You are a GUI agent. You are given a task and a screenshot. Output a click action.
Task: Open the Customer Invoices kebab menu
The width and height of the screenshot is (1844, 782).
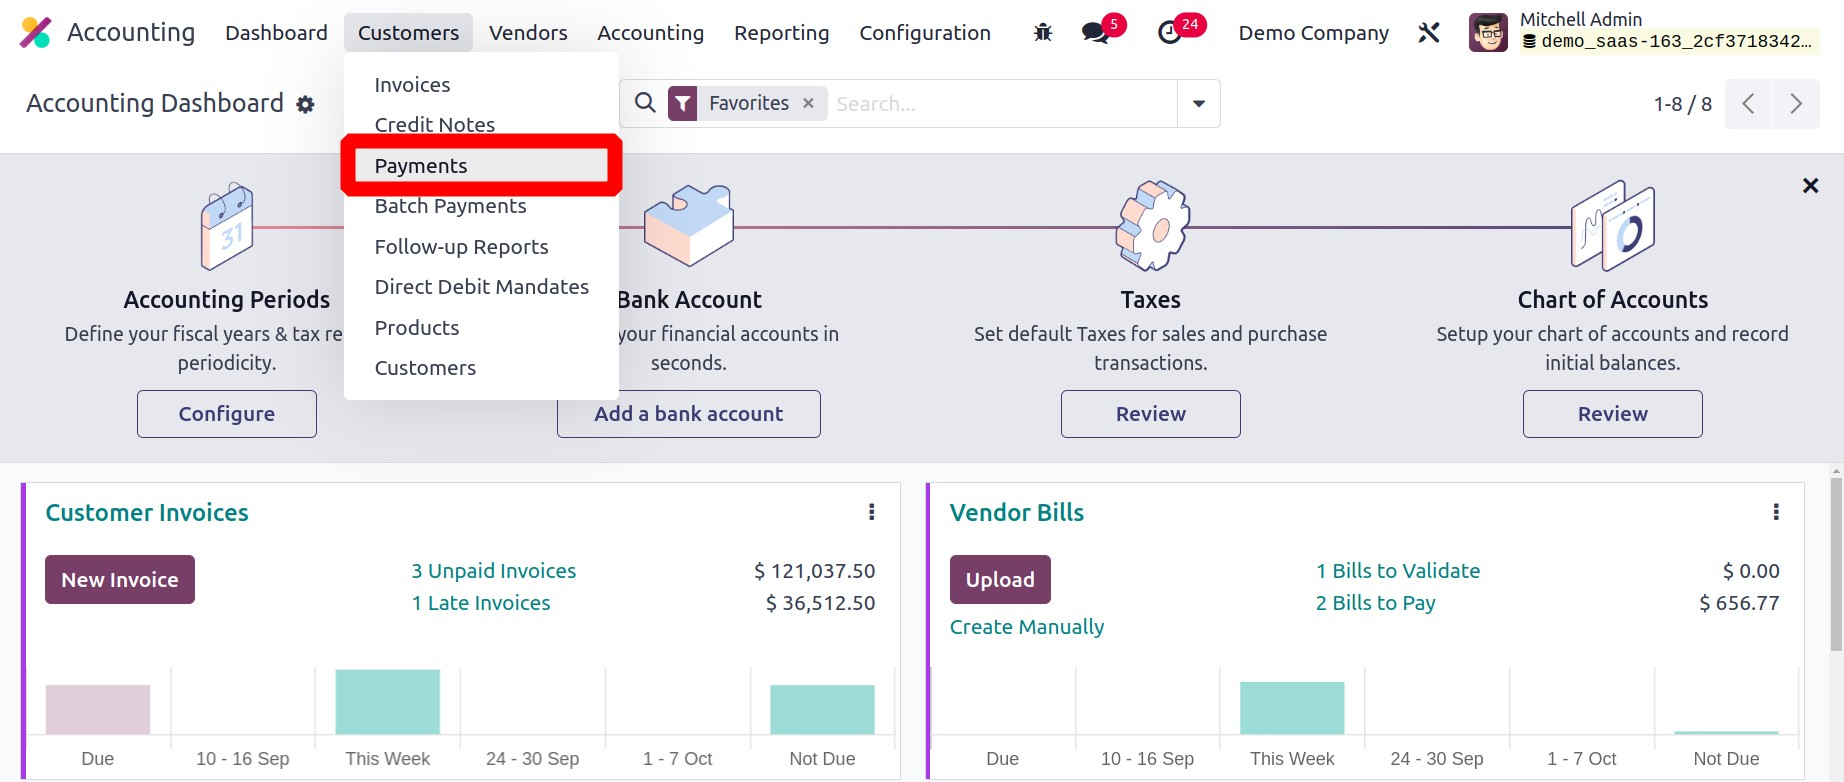[872, 512]
